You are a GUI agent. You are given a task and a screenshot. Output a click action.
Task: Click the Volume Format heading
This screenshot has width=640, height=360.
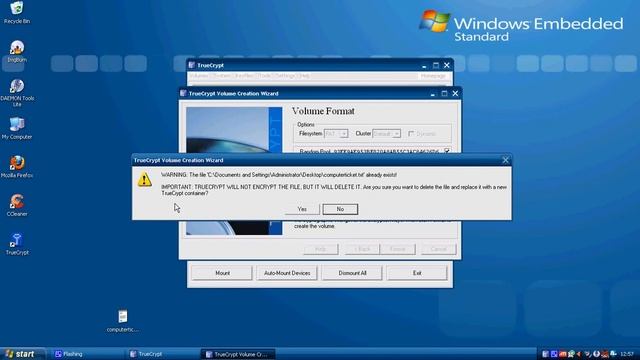(x=323, y=111)
